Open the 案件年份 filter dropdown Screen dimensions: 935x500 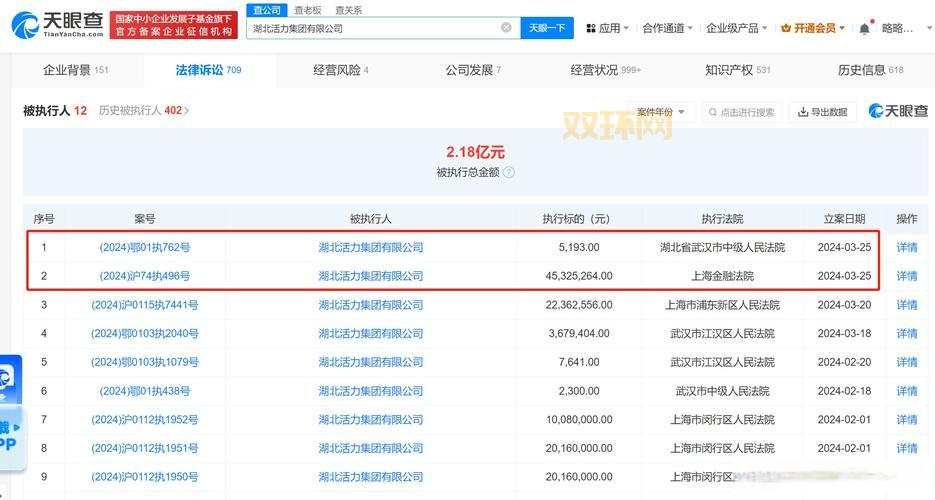pos(661,112)
